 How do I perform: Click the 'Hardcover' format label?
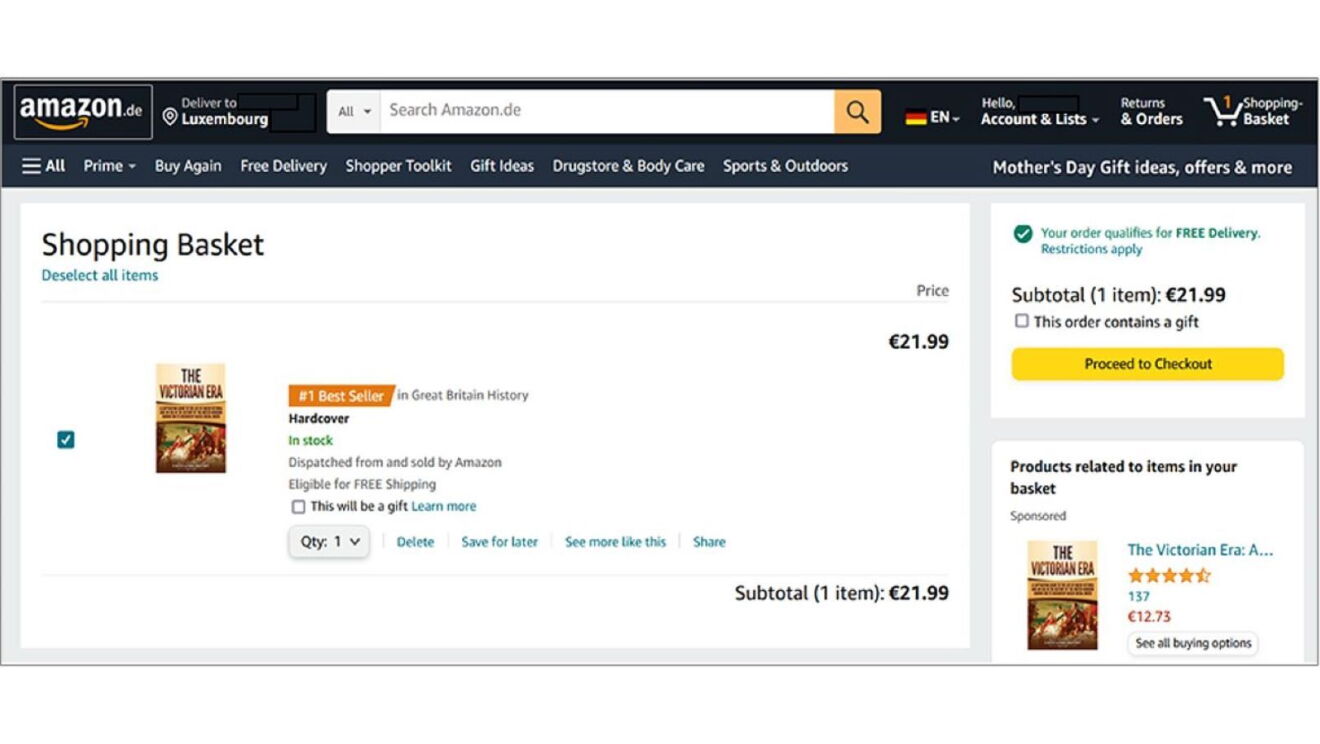(x=319, y=418)
